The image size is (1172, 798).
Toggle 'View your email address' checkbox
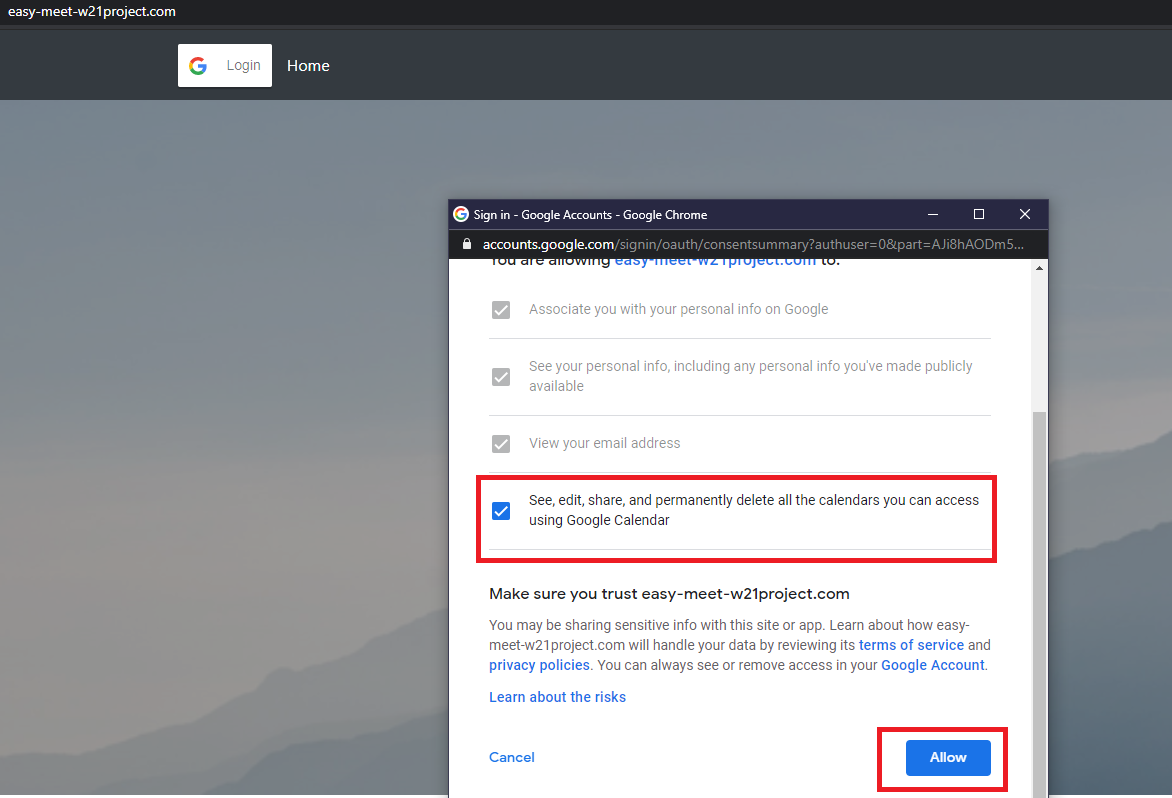click(x=501, y=444)
